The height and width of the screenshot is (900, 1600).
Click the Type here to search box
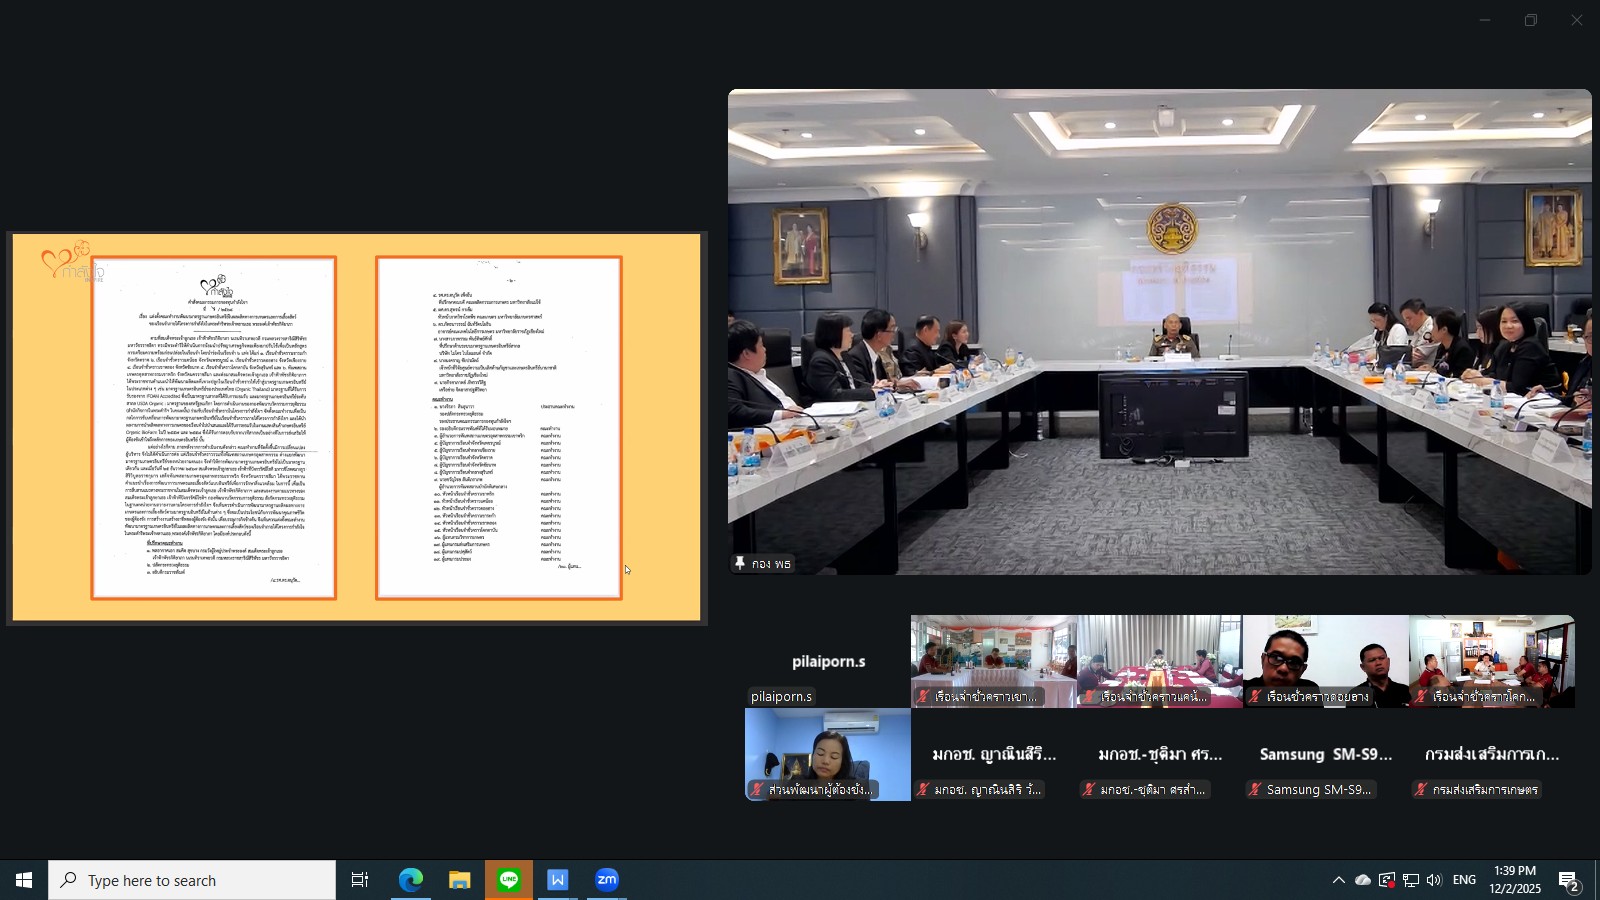(192, 880)
